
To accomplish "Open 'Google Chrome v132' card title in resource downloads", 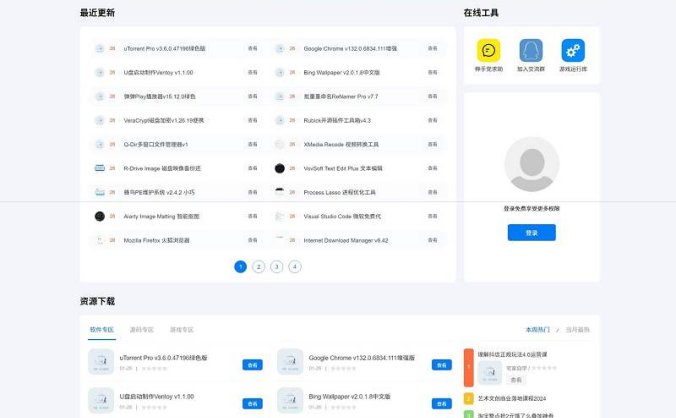I will pos(362,358).
